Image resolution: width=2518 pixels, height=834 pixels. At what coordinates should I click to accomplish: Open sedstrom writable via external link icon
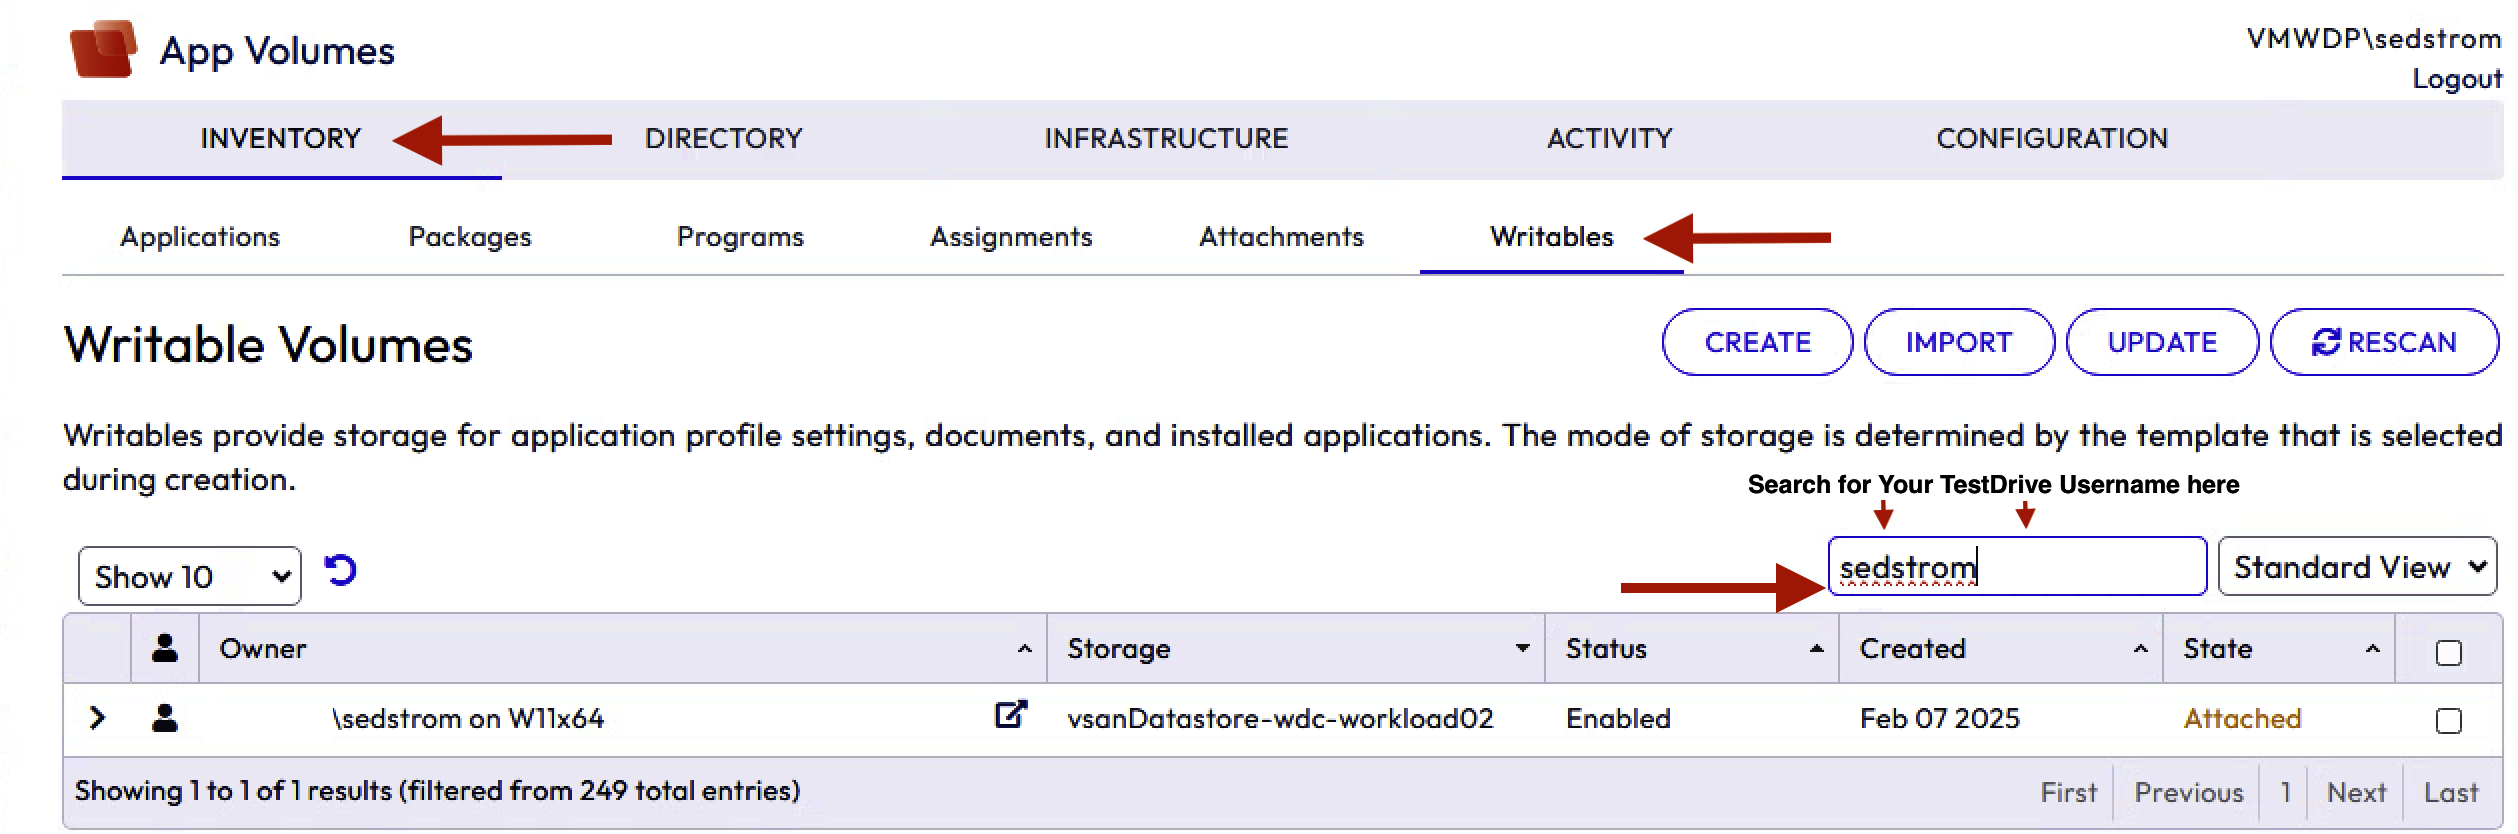[x=1010, y=715]
